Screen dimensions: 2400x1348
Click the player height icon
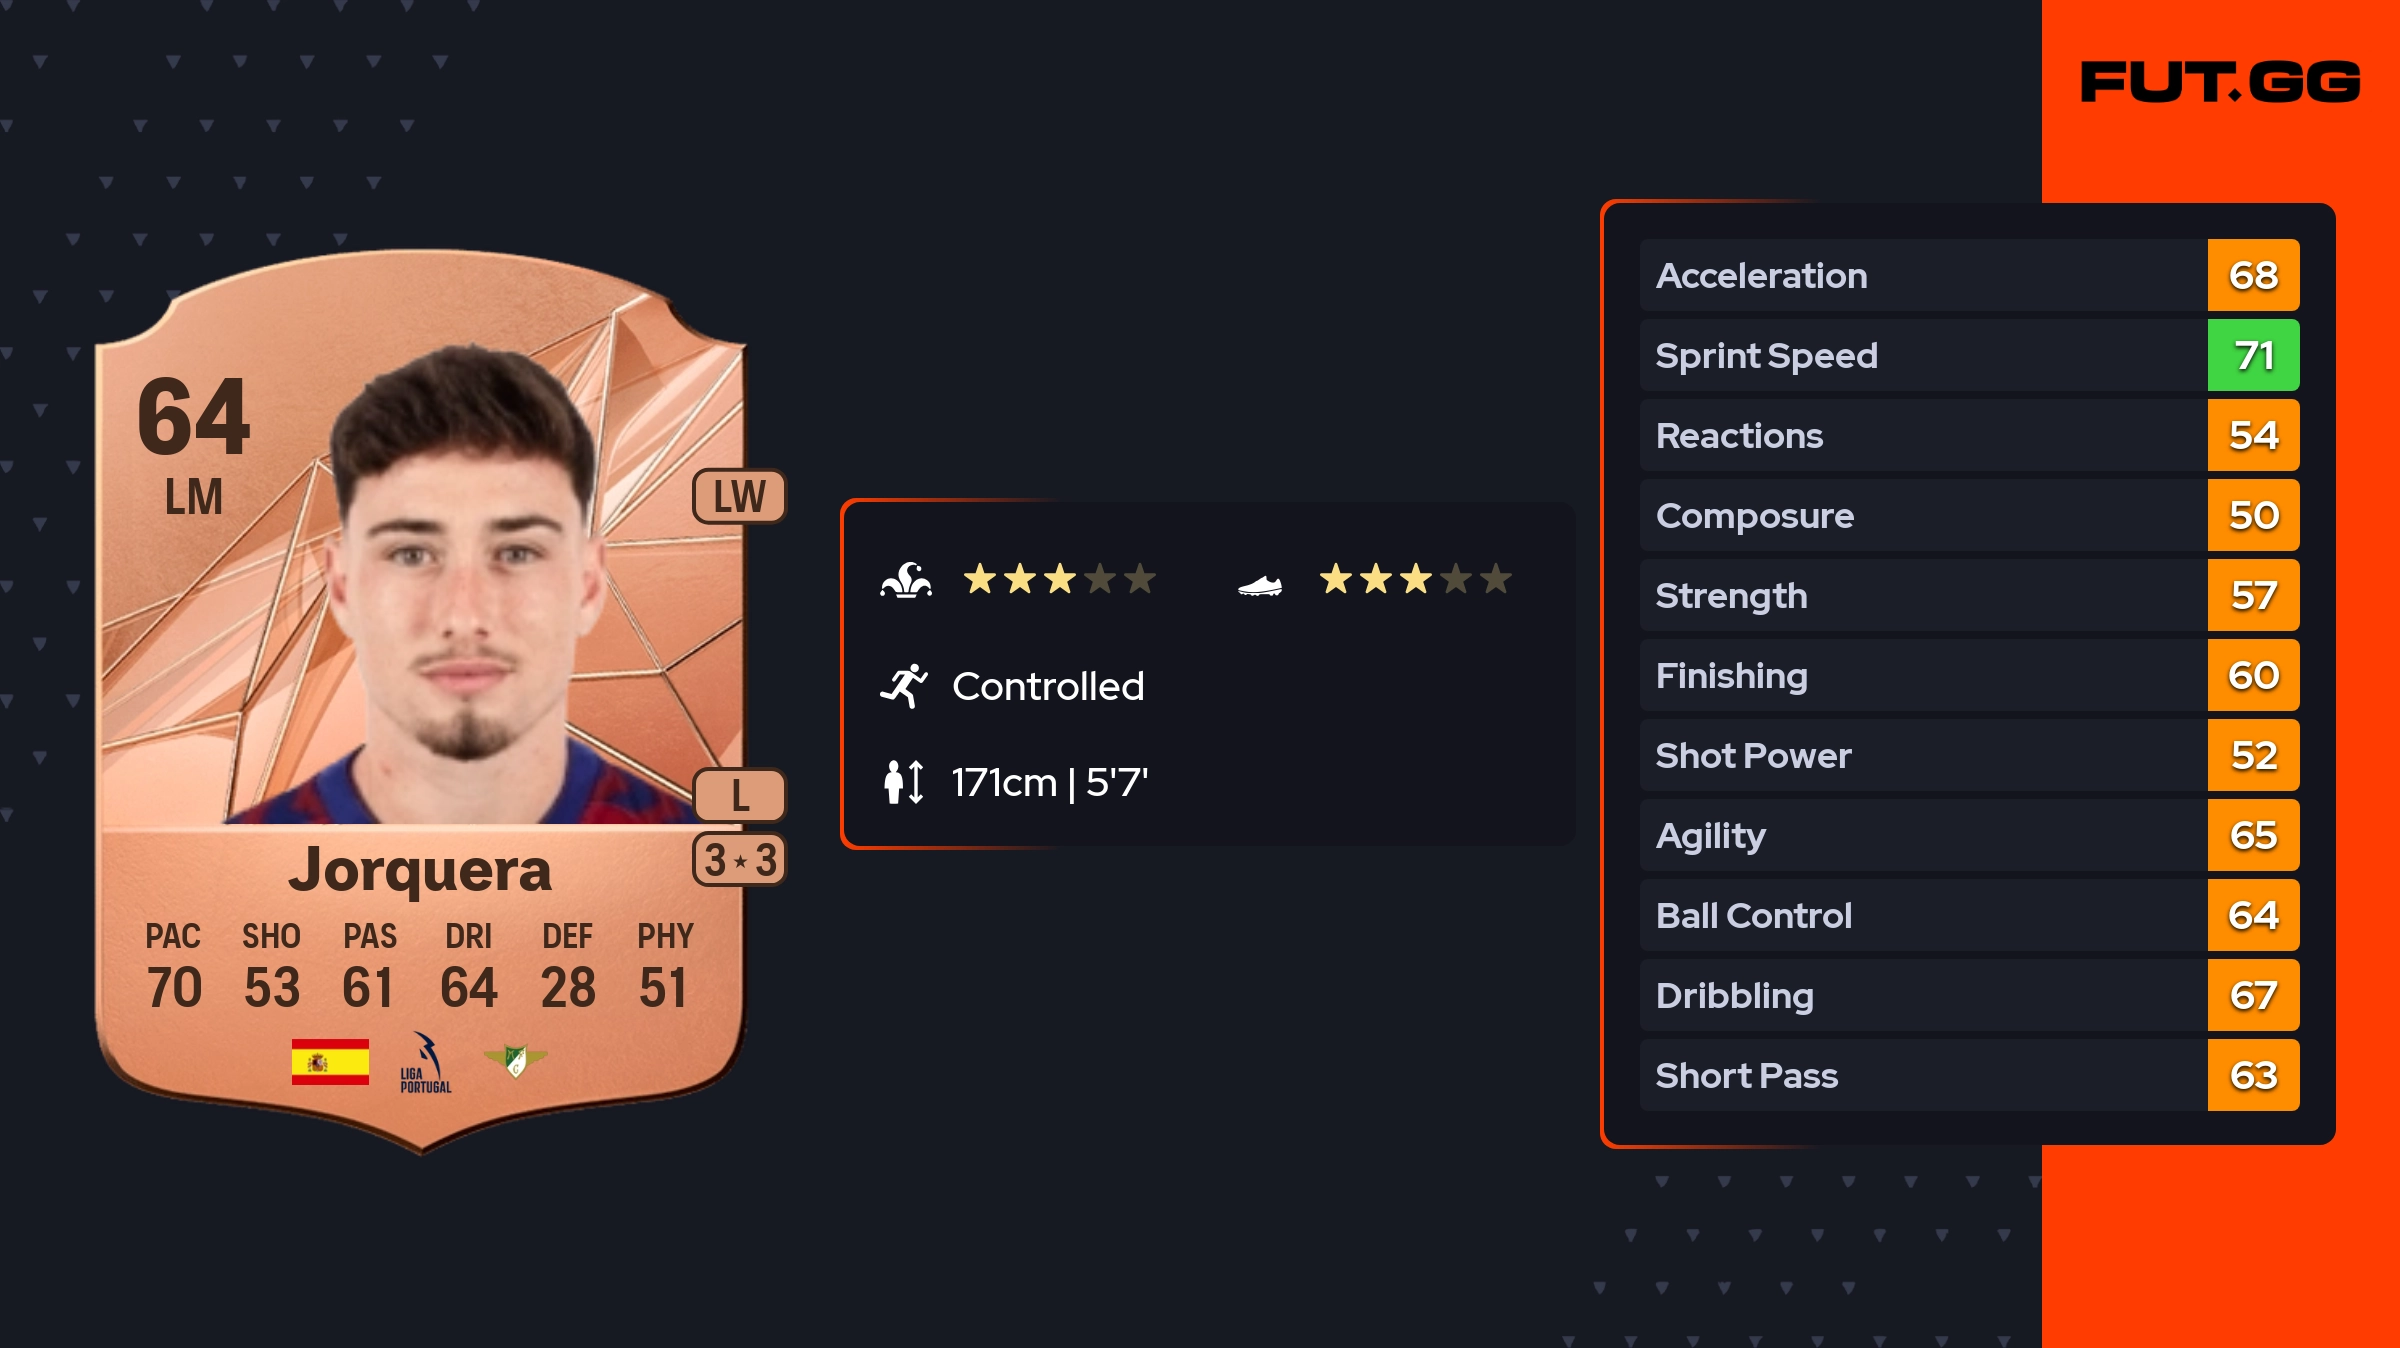(904, 782)
